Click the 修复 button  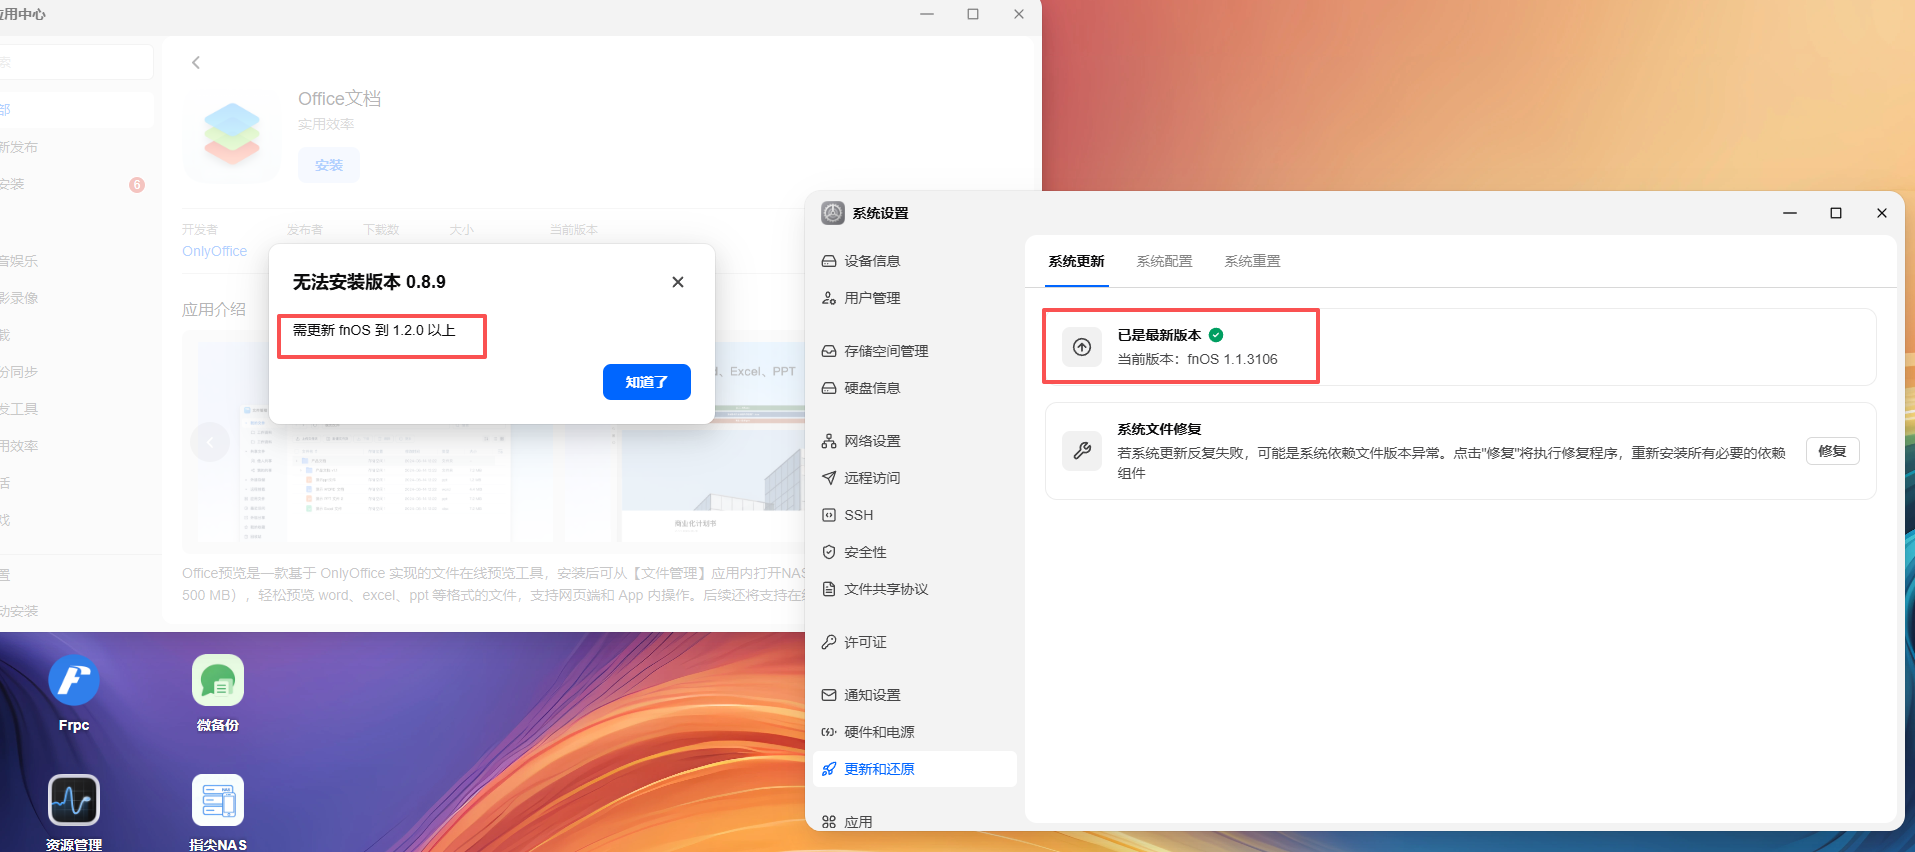(1833, 451)
